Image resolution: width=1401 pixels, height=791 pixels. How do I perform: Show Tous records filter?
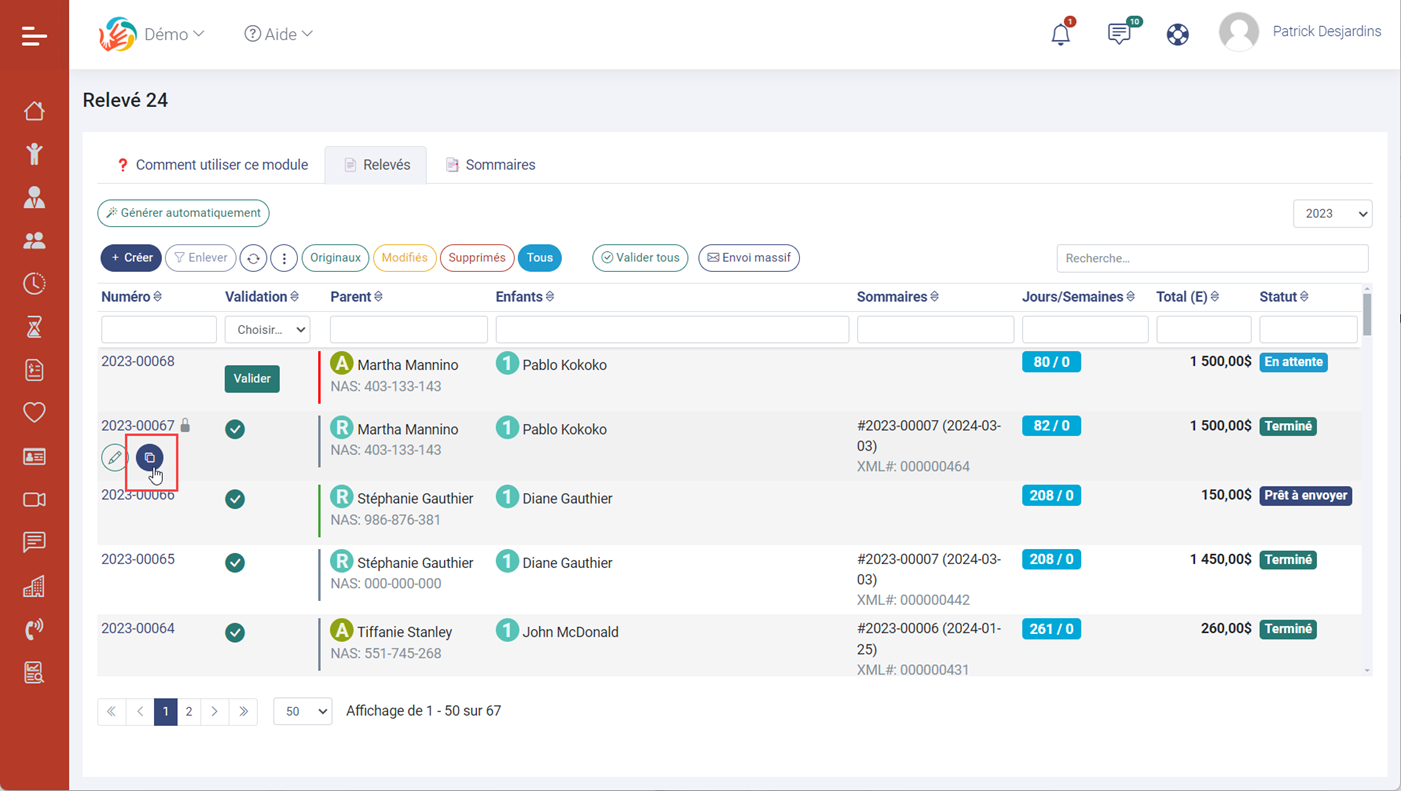click(540, 258)
